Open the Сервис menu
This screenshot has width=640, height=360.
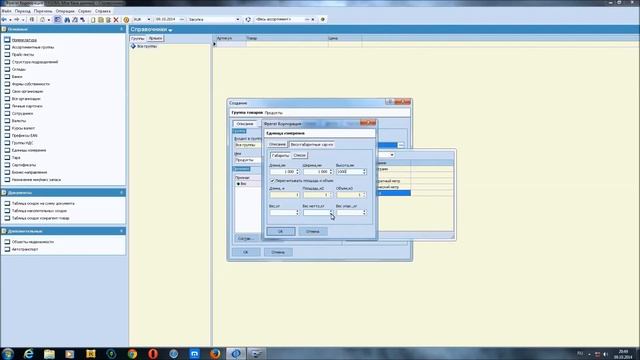84,11
